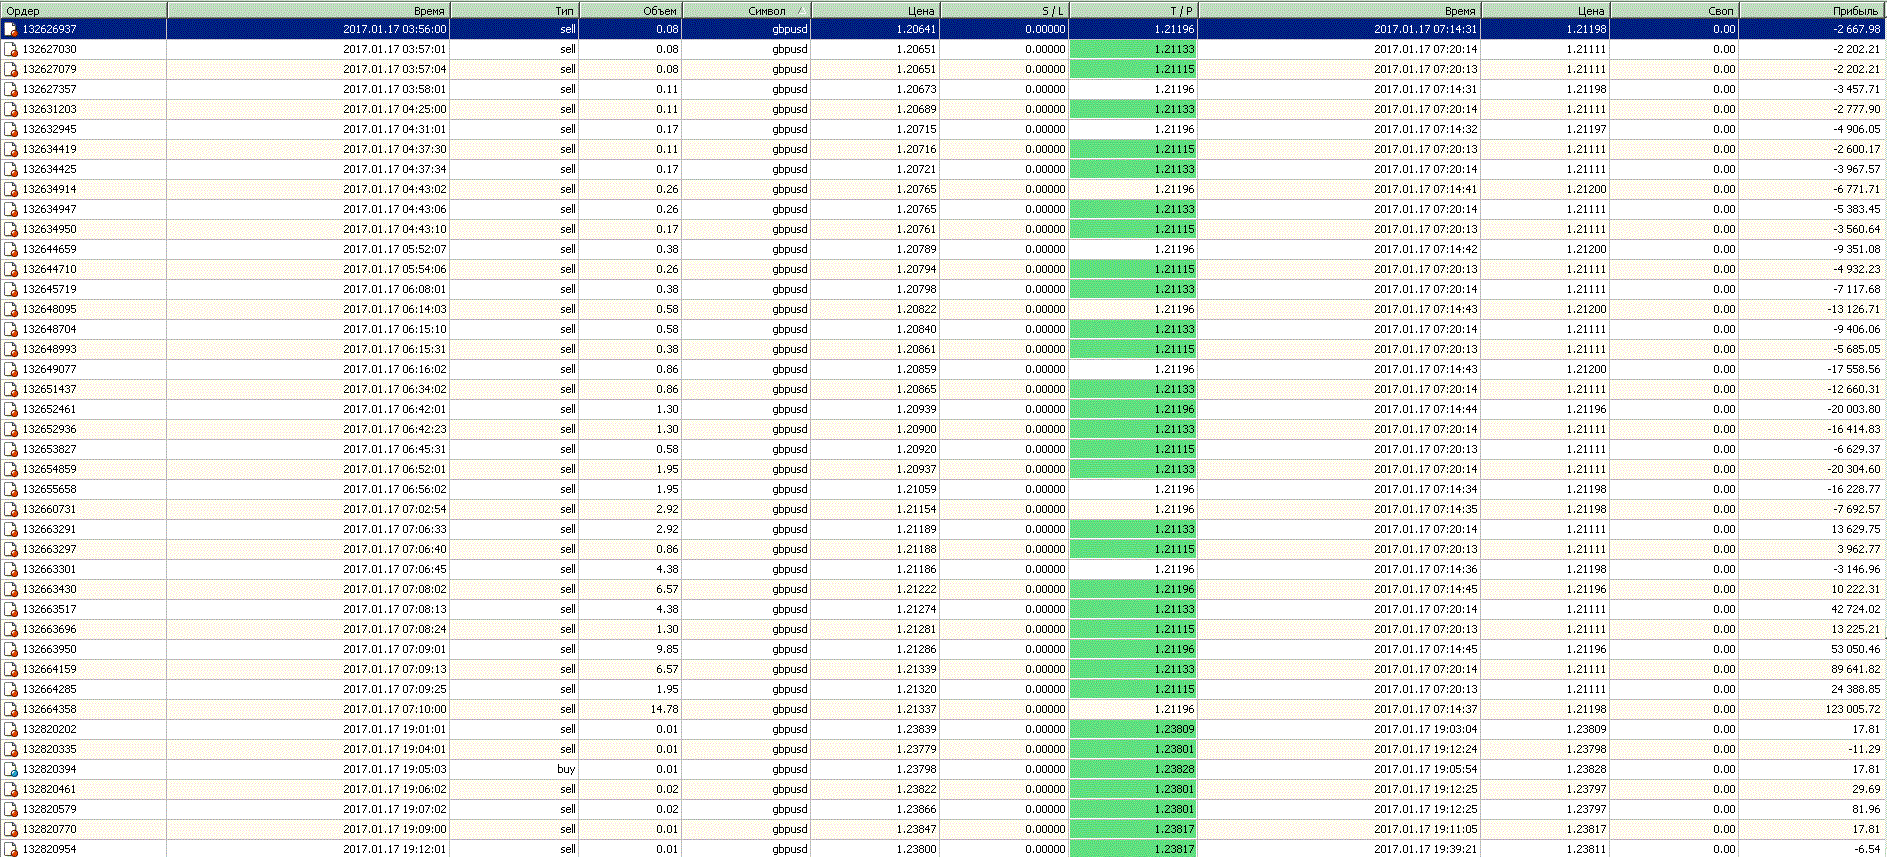Screen dimensions: 1887x857
Task: Click the order icon for 132626937
Action: [11, 29]
